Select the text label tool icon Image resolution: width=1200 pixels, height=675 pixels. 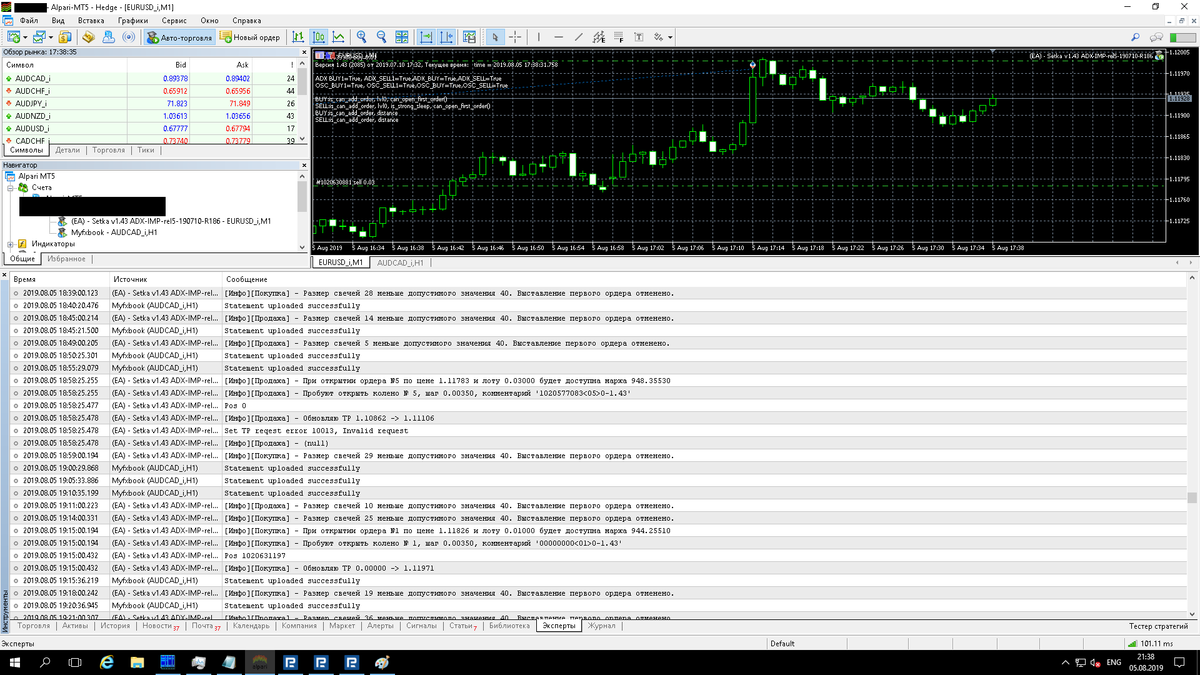pyautogui.click(x=639, y=37)
